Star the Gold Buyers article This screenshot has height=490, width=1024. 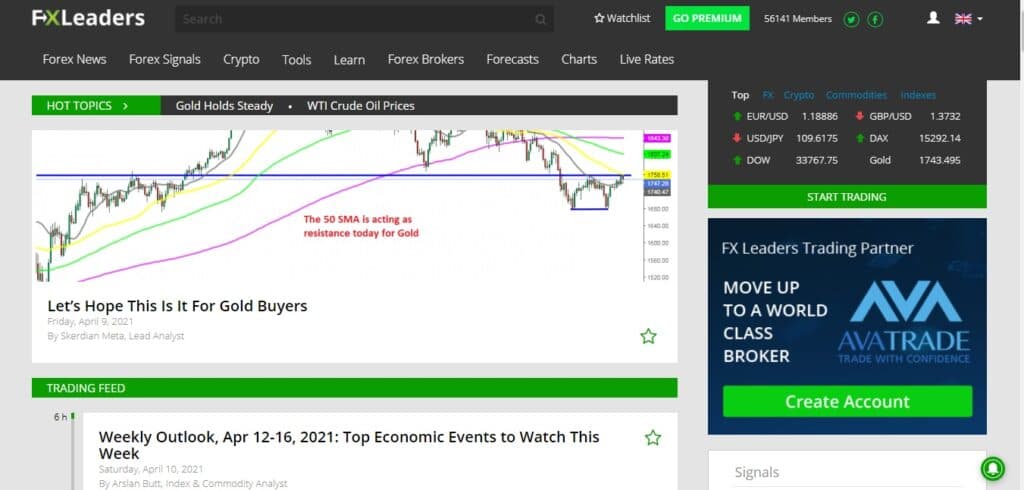coord(648,336)
